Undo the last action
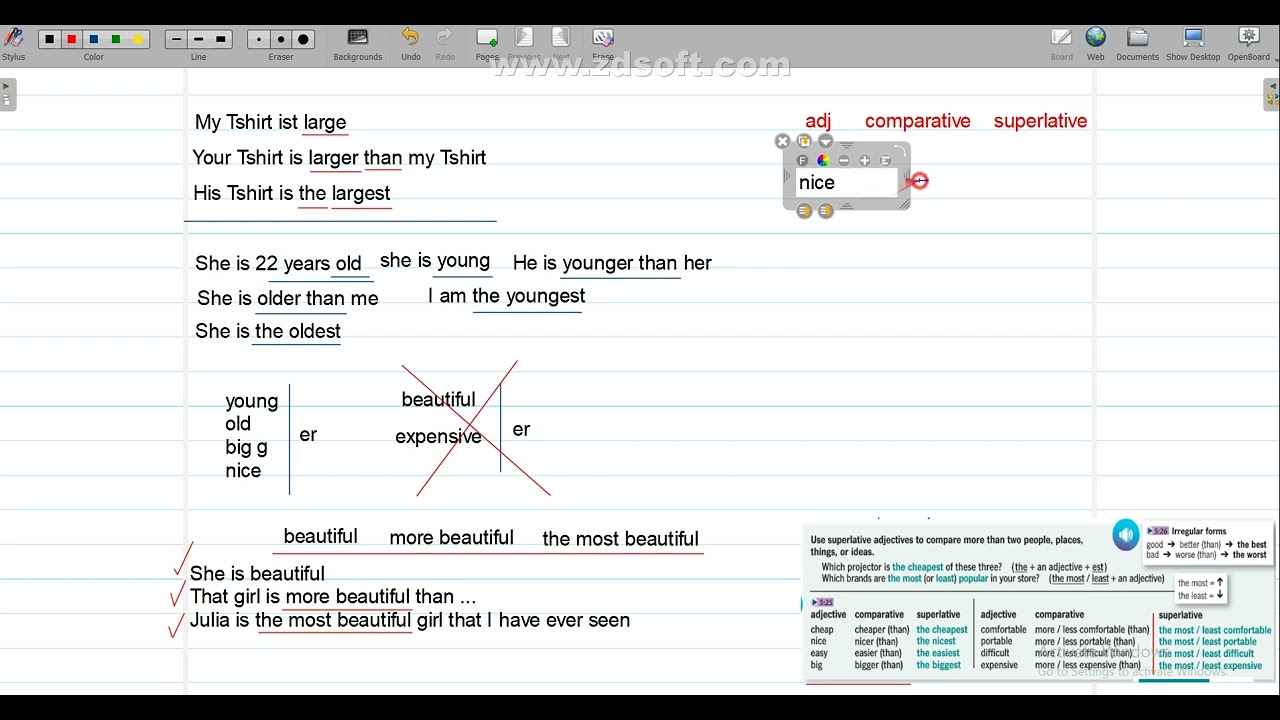 [x=410, y=44]
